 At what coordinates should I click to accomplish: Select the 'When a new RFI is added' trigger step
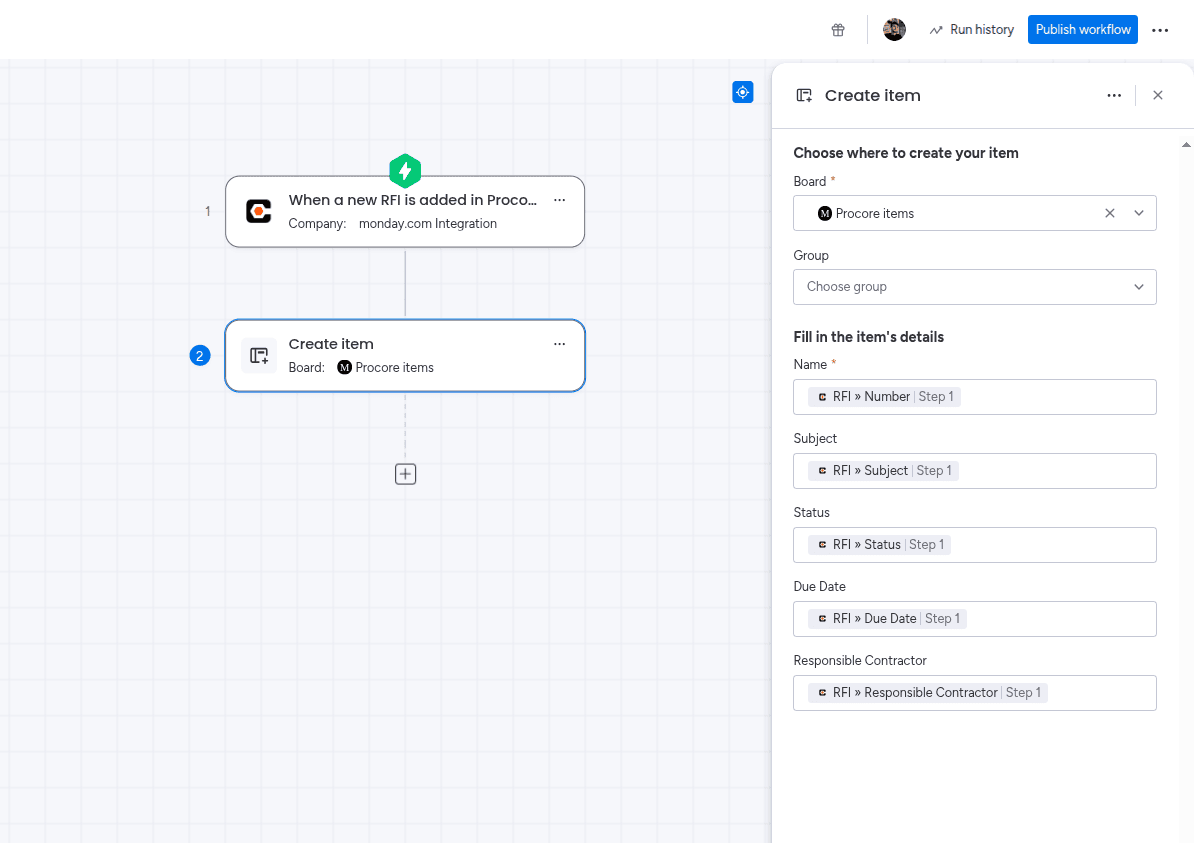coord(405,212)
